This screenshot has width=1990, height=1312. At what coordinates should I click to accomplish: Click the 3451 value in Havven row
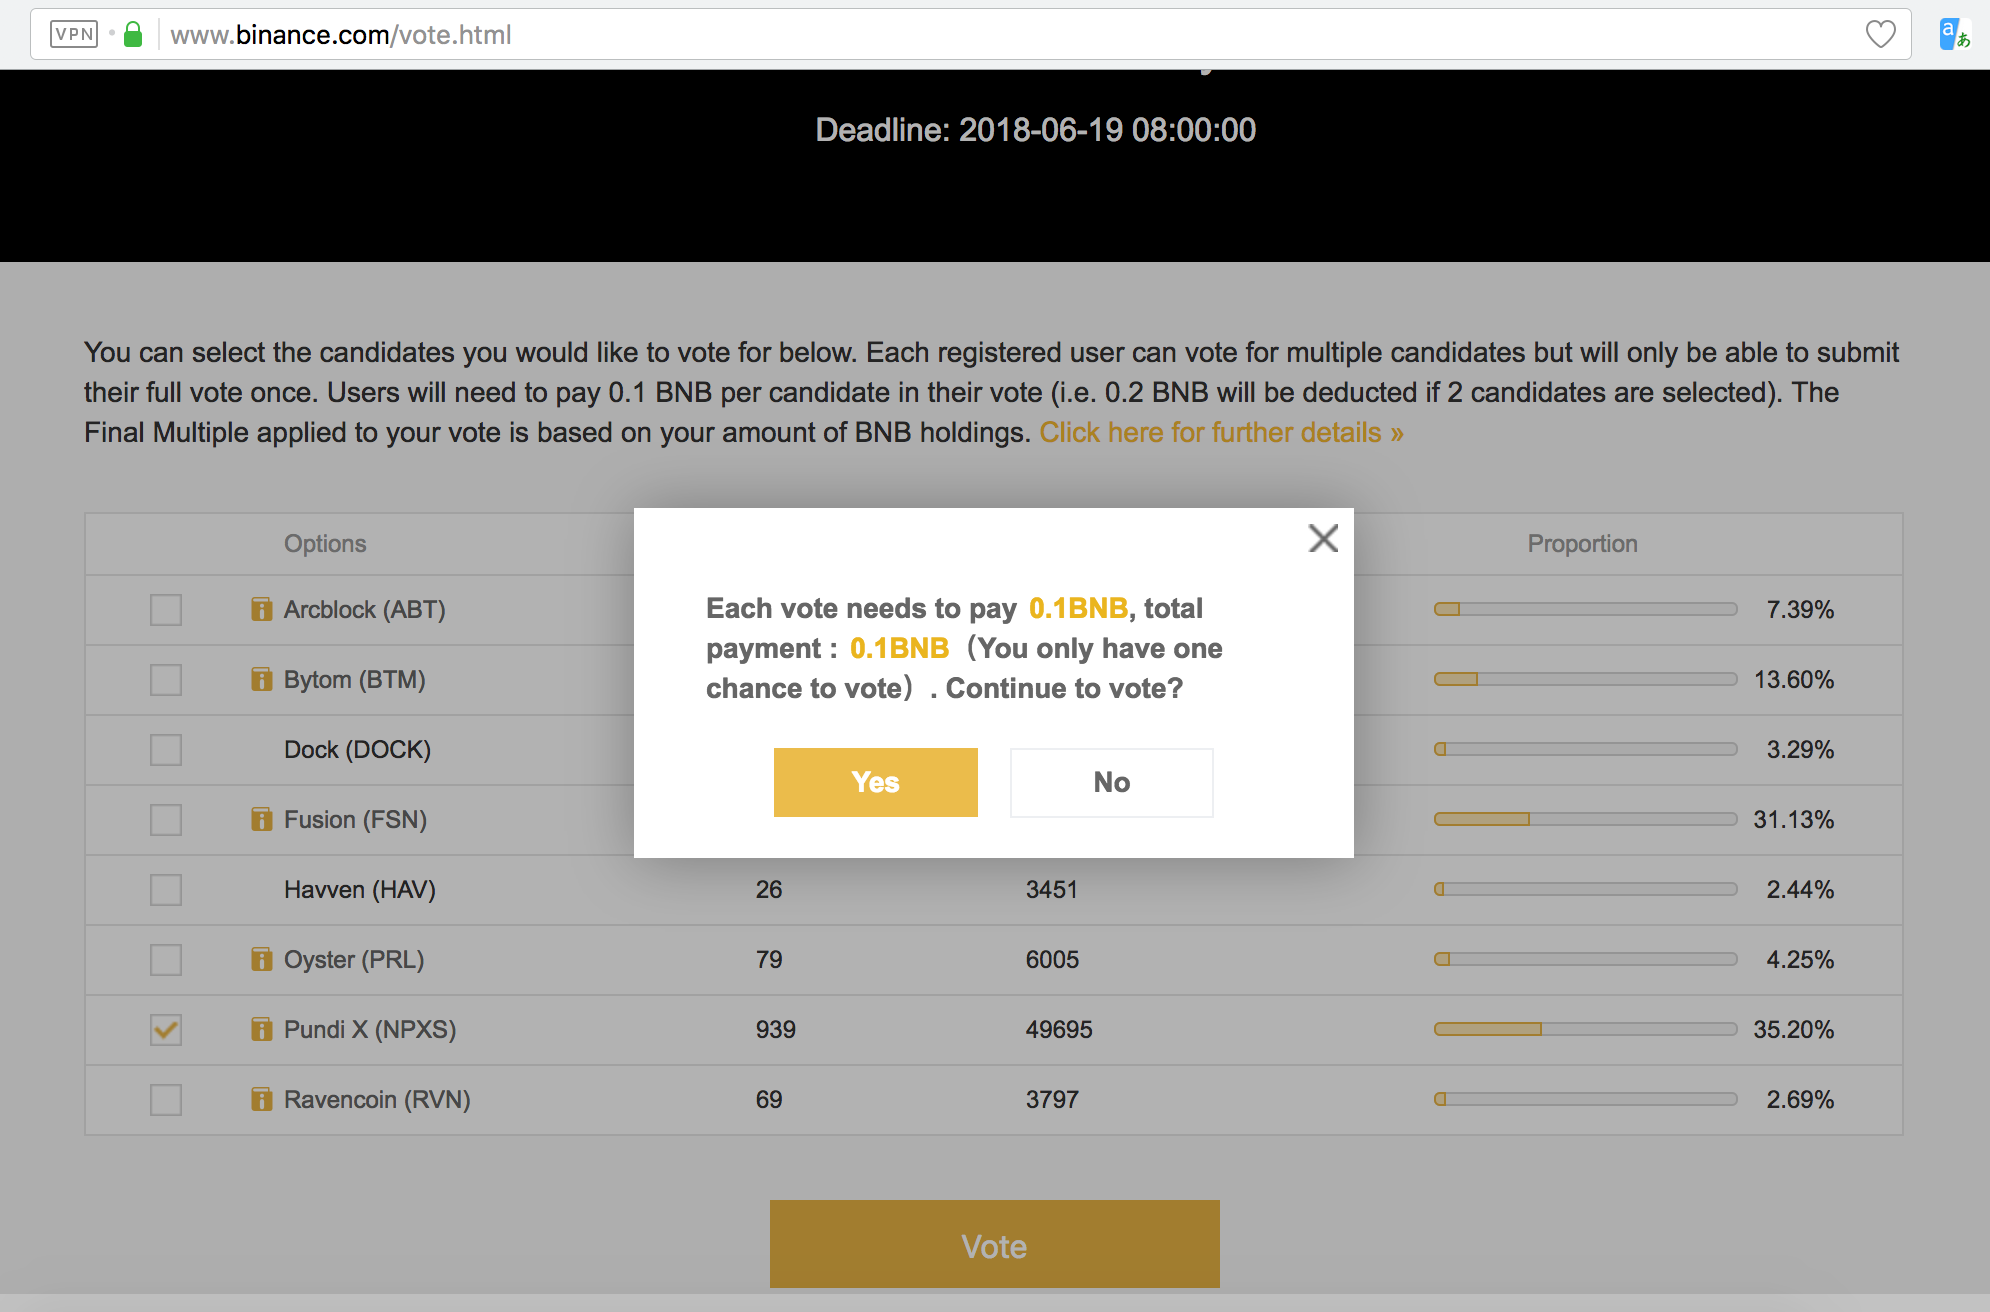[x=1051, y=890]
